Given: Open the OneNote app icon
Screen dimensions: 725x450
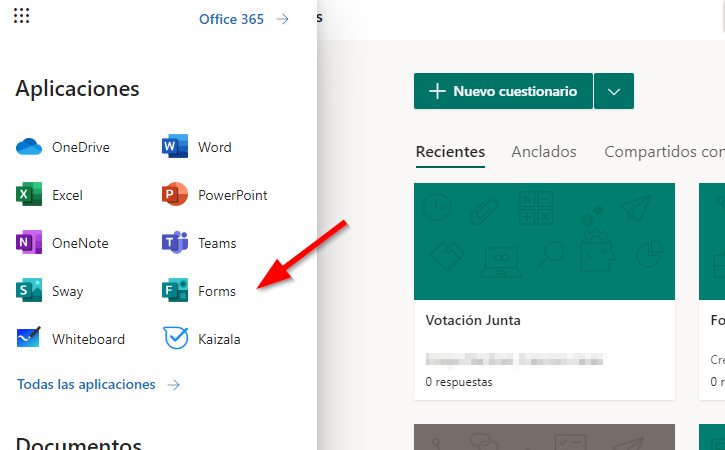Looking at the screenshot, I should coord(29,243).
